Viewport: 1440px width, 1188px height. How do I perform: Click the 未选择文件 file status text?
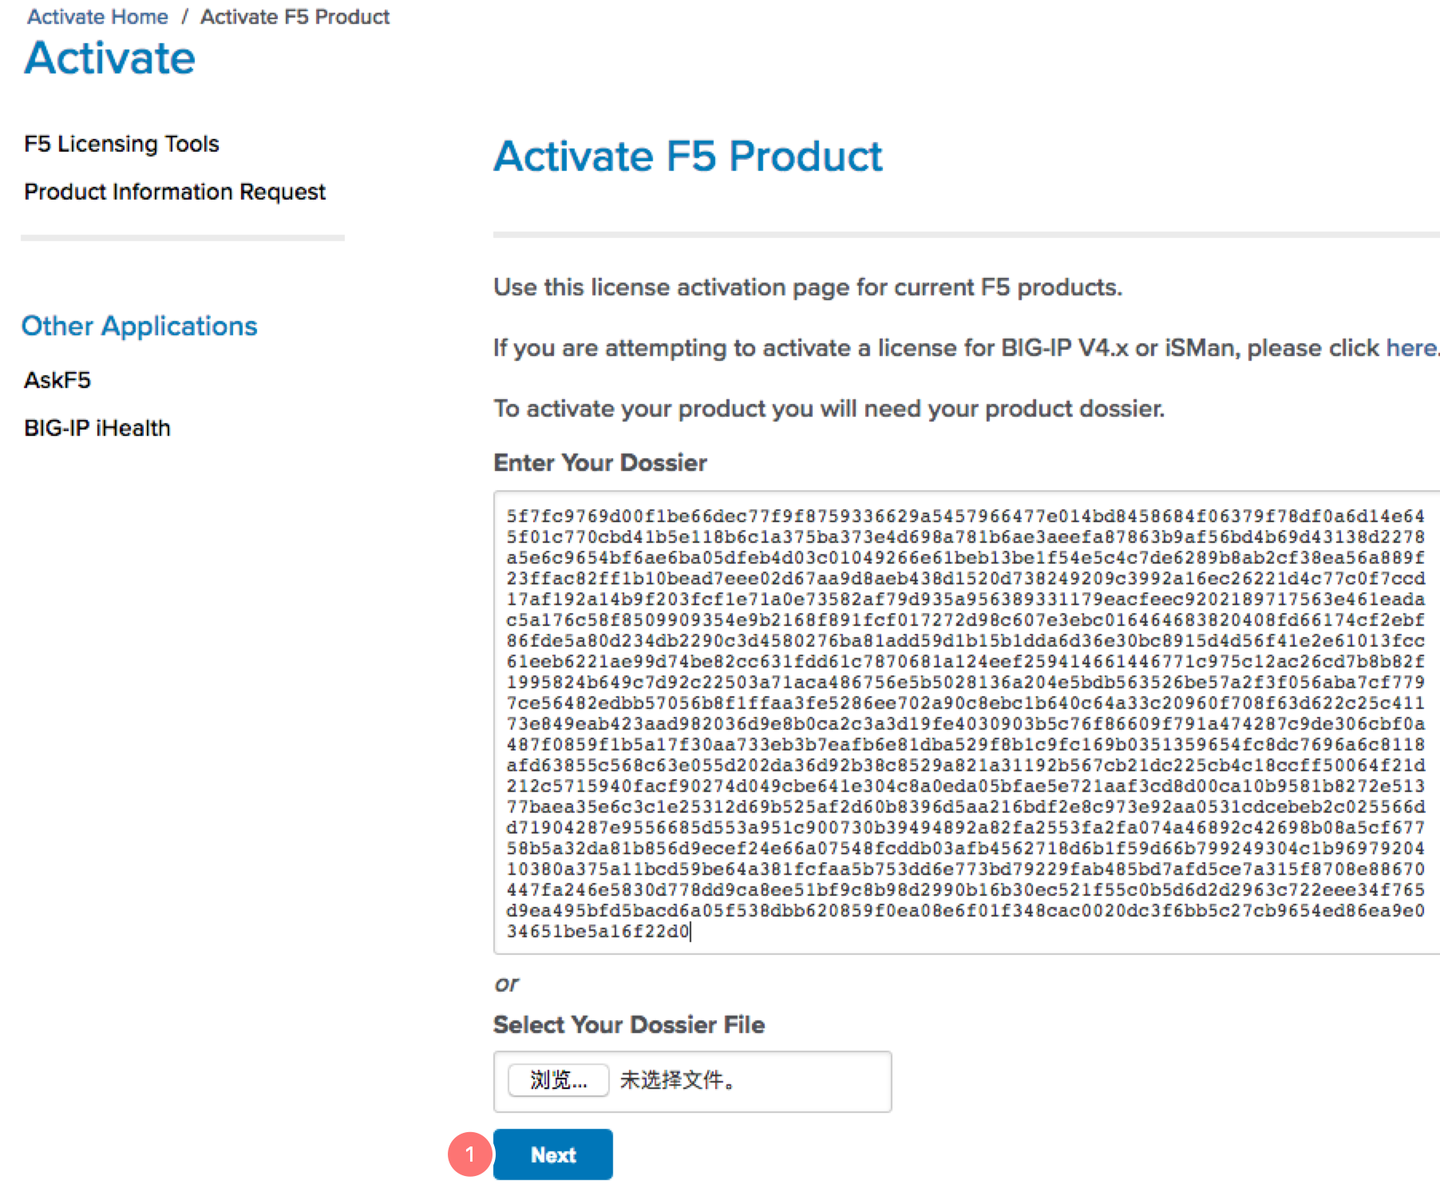click(x=677, y=1080)
